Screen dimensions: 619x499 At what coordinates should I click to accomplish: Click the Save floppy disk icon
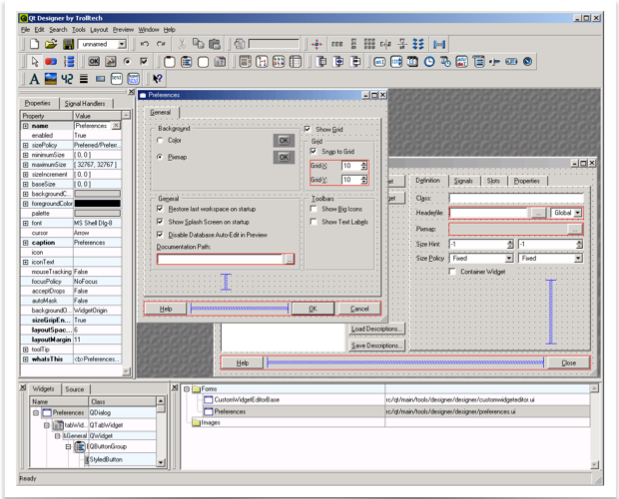click(66, 44)
